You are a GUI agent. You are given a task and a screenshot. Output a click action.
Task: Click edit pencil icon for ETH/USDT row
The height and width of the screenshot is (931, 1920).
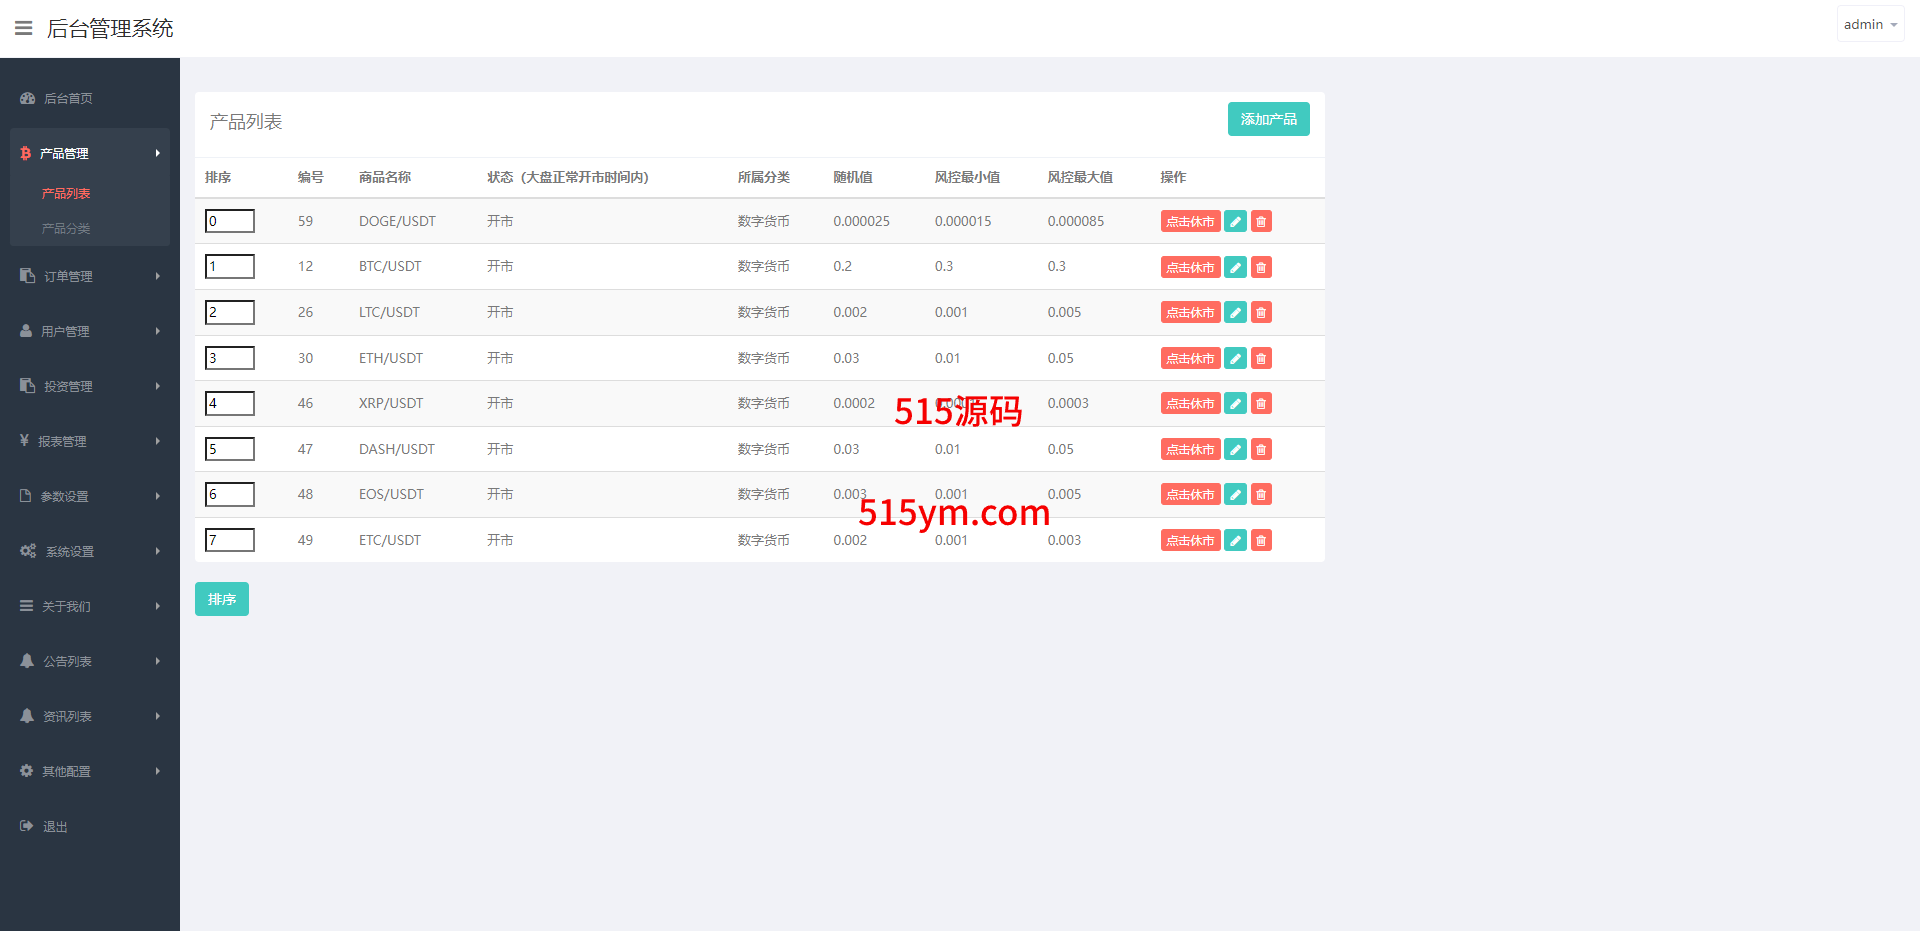tap(1235, 358)
